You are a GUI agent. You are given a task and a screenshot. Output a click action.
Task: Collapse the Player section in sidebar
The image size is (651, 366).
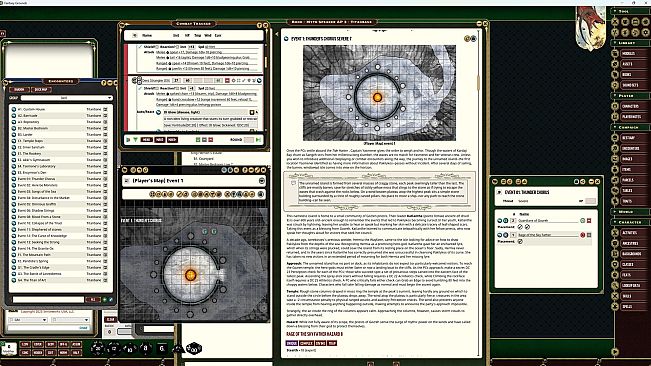[x=615, y=95]
